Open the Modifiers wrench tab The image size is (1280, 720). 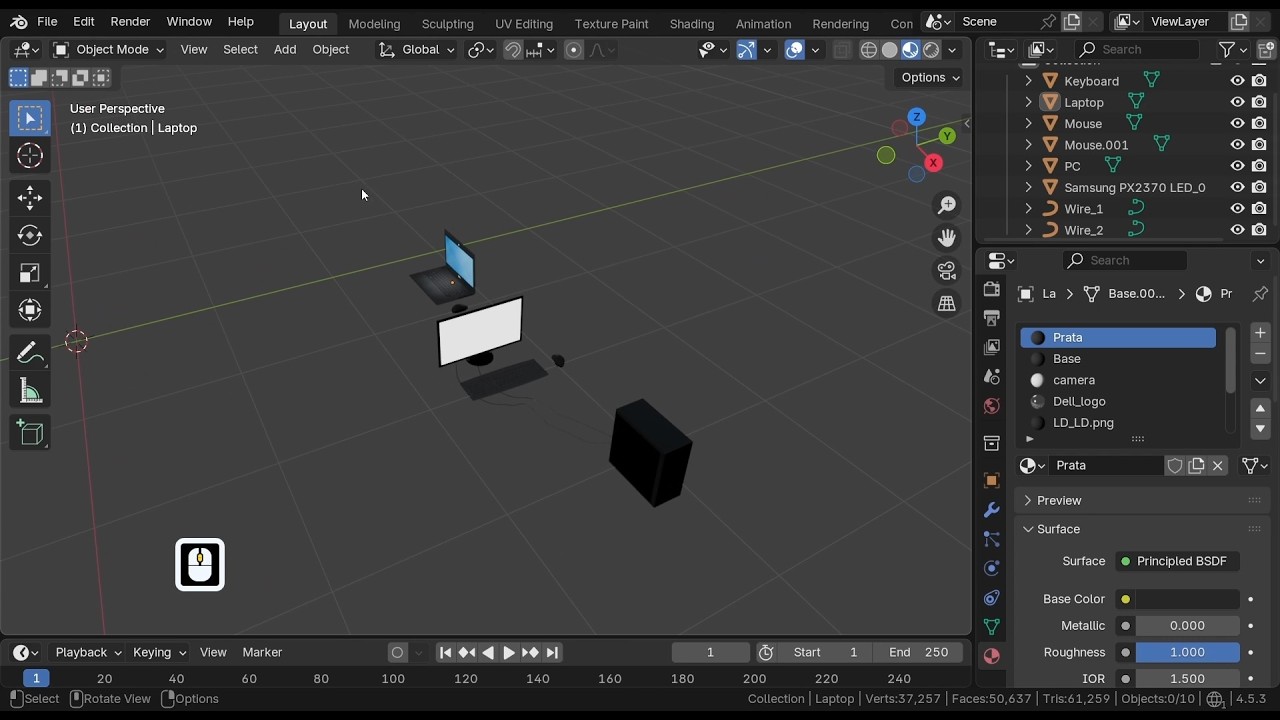[x=991, y=510]
